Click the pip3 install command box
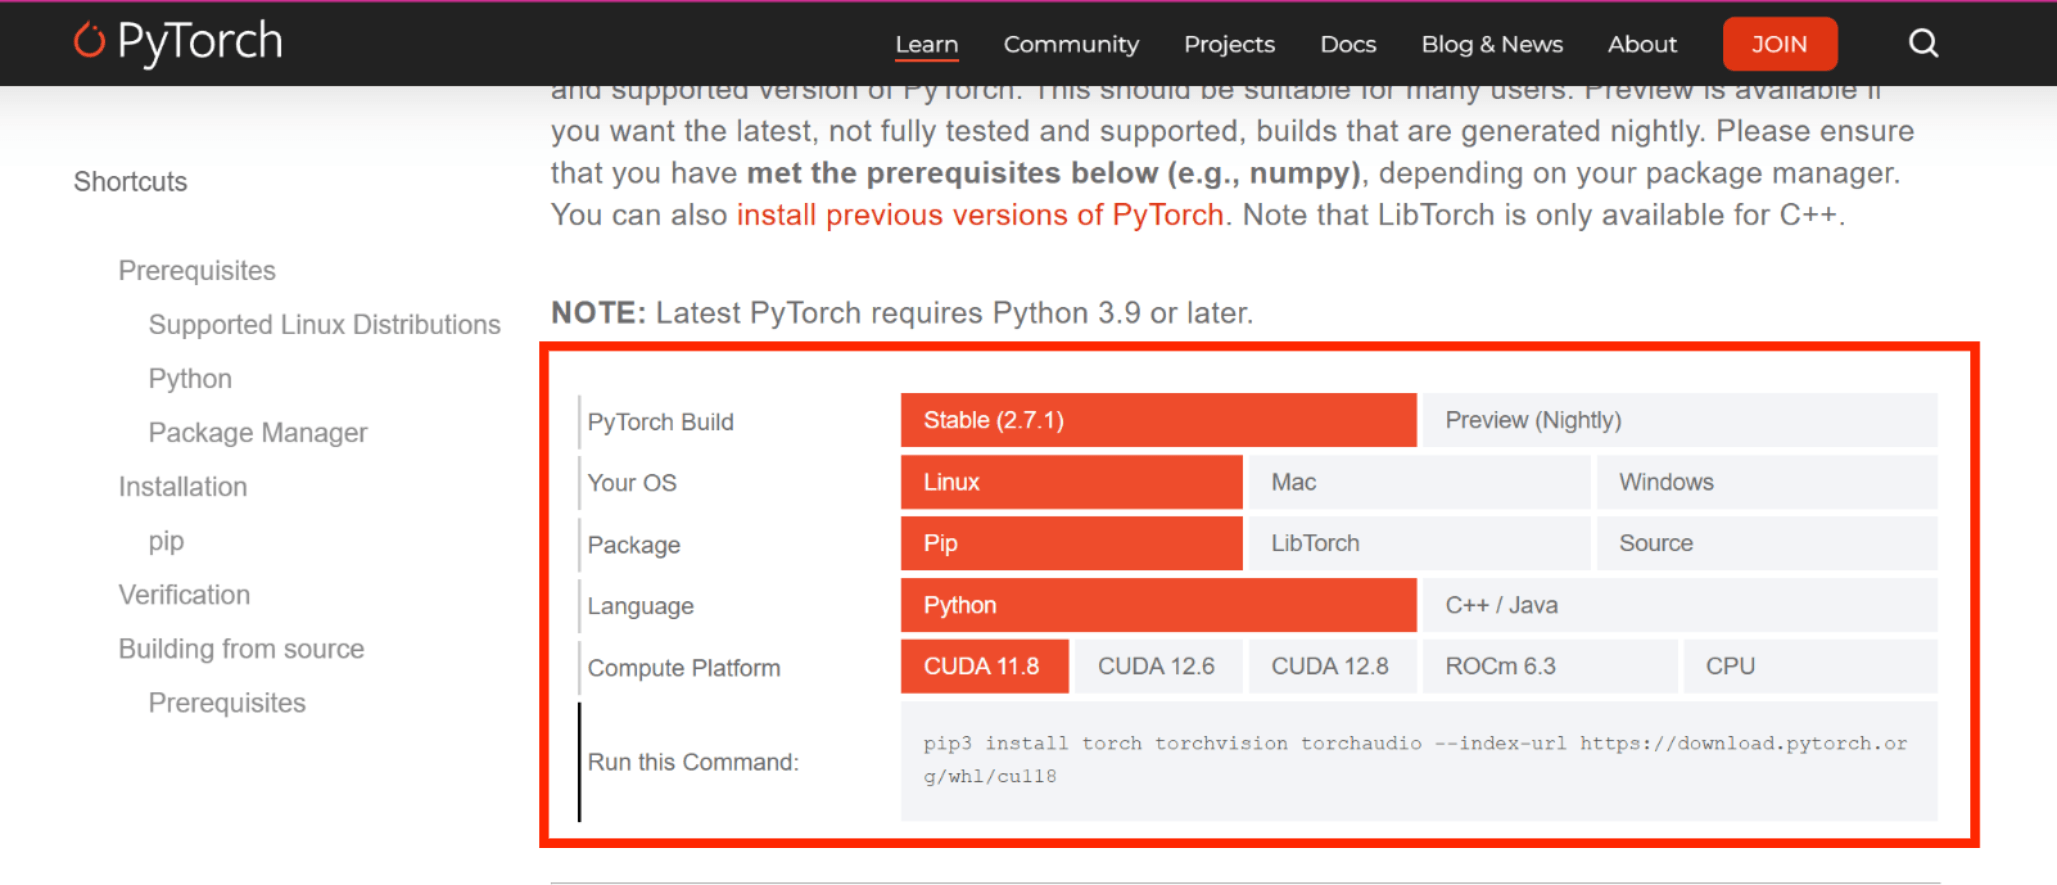Screen dimensions: 2057x885 [1418, 760]
